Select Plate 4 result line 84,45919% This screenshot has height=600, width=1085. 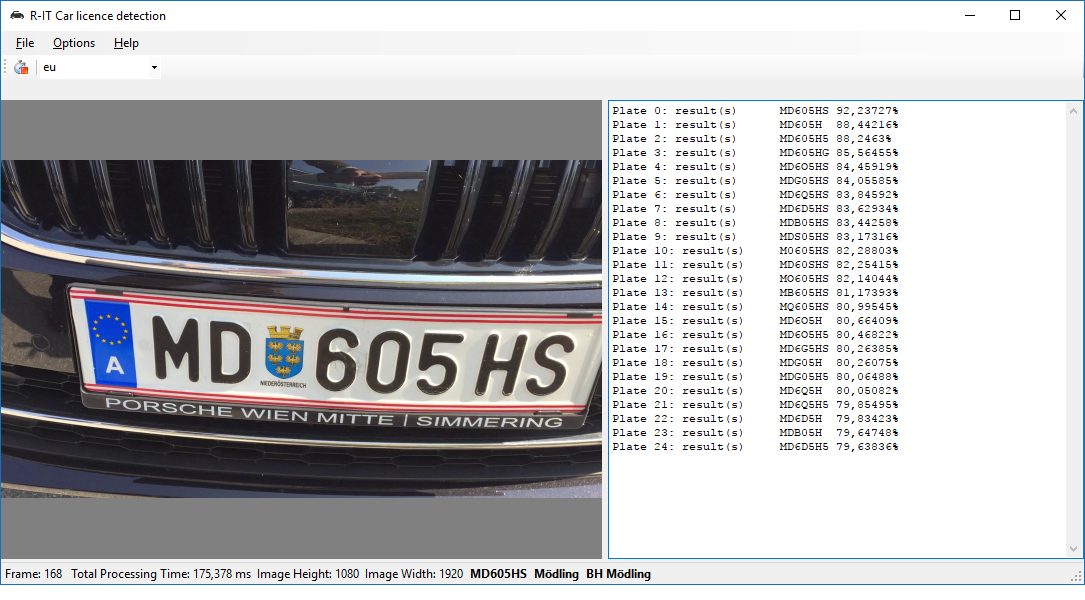click(x=755, y=167)
